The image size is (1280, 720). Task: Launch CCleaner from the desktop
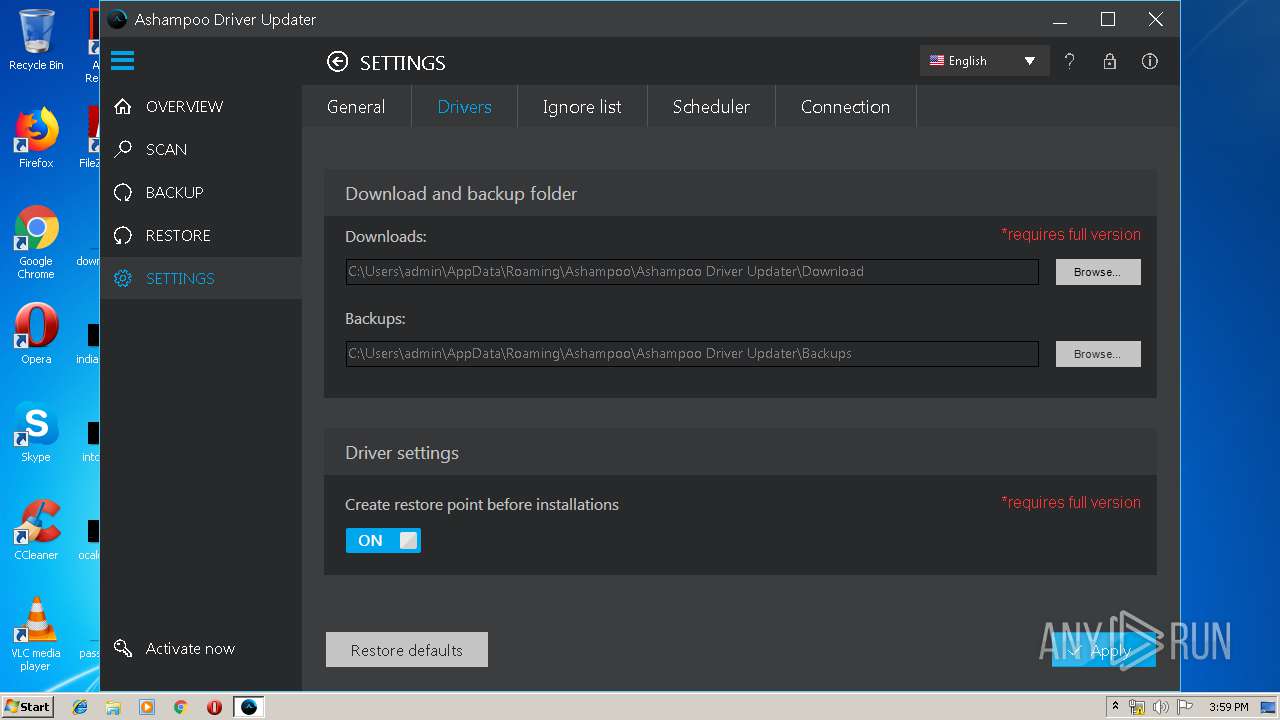[x=36, y=530]
